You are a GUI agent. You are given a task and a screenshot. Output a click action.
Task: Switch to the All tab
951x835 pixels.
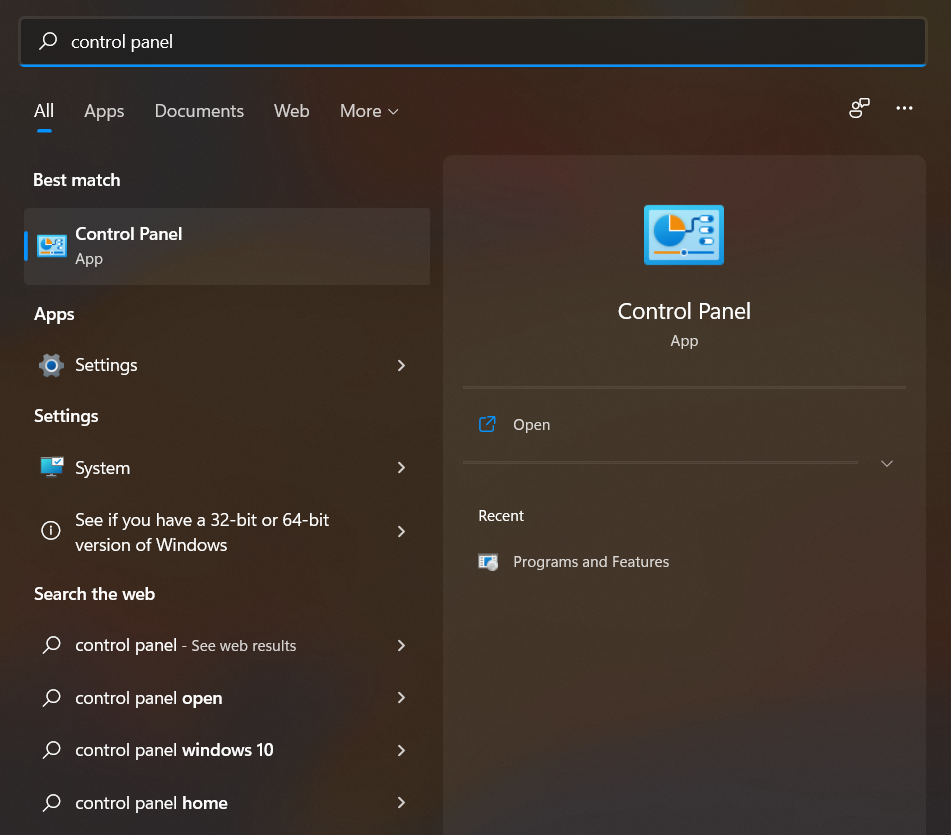(44, 111)
